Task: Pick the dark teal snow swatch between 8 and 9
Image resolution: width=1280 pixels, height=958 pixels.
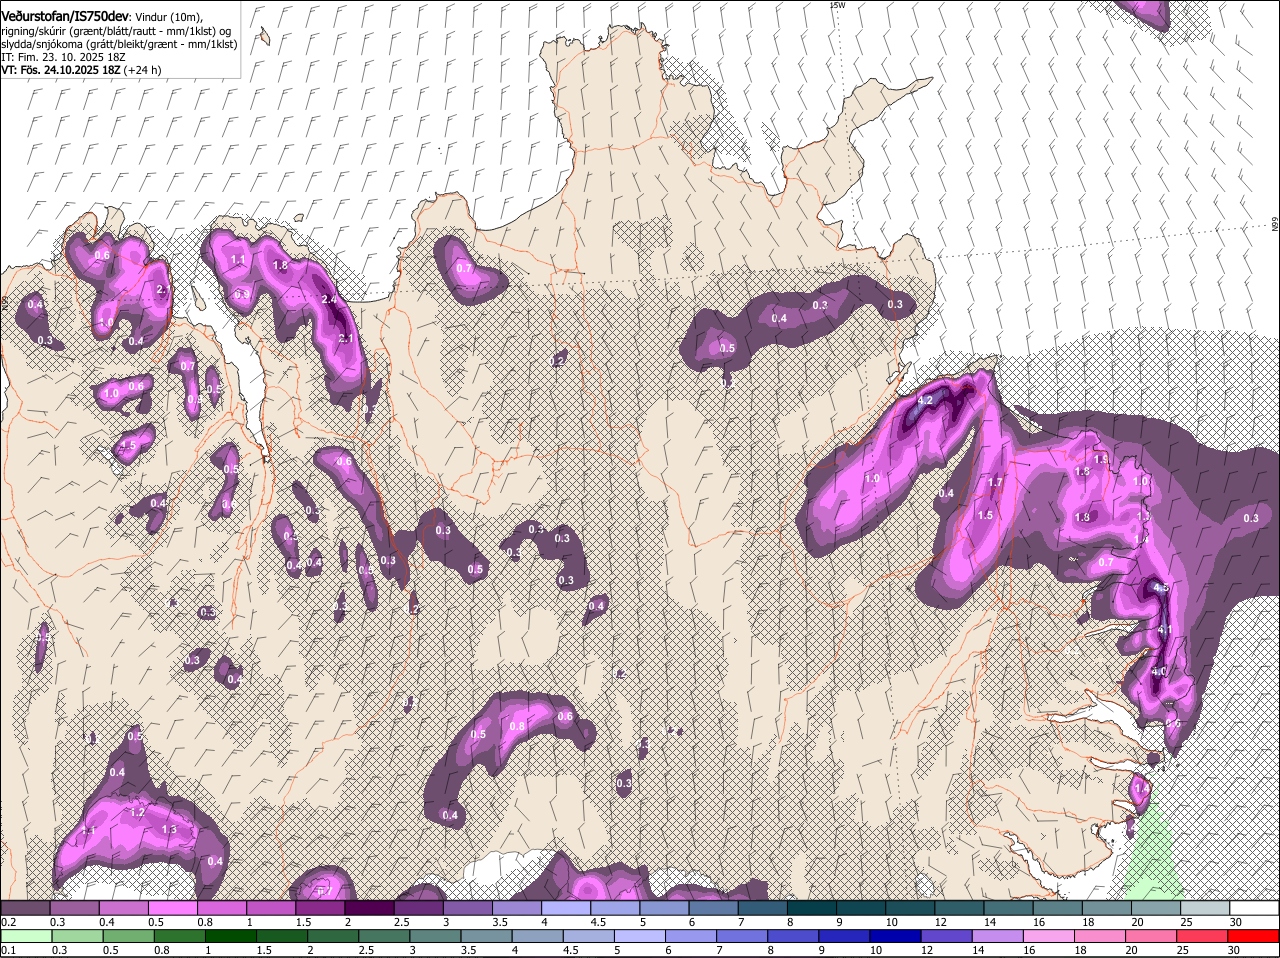Action: click(x=812, y=908)
